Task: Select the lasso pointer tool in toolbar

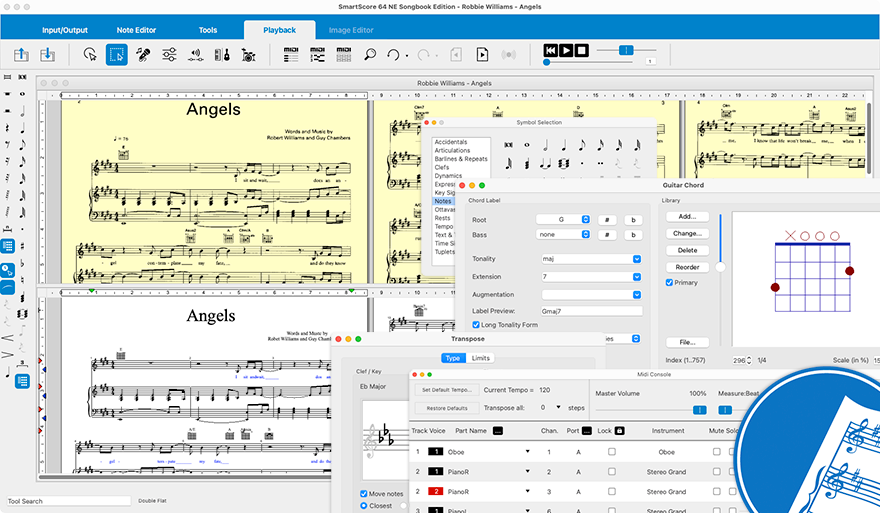Action: coord(90,54)
